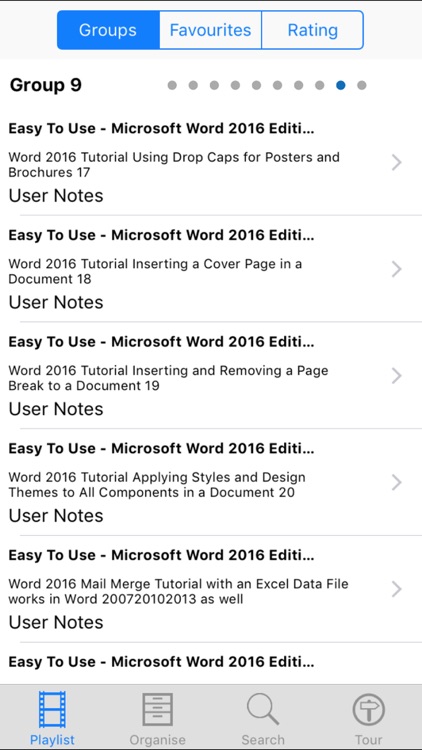Open chevron for Mail Merge tutorial
This screenshot has width=422, height=750.
[397, 589]
